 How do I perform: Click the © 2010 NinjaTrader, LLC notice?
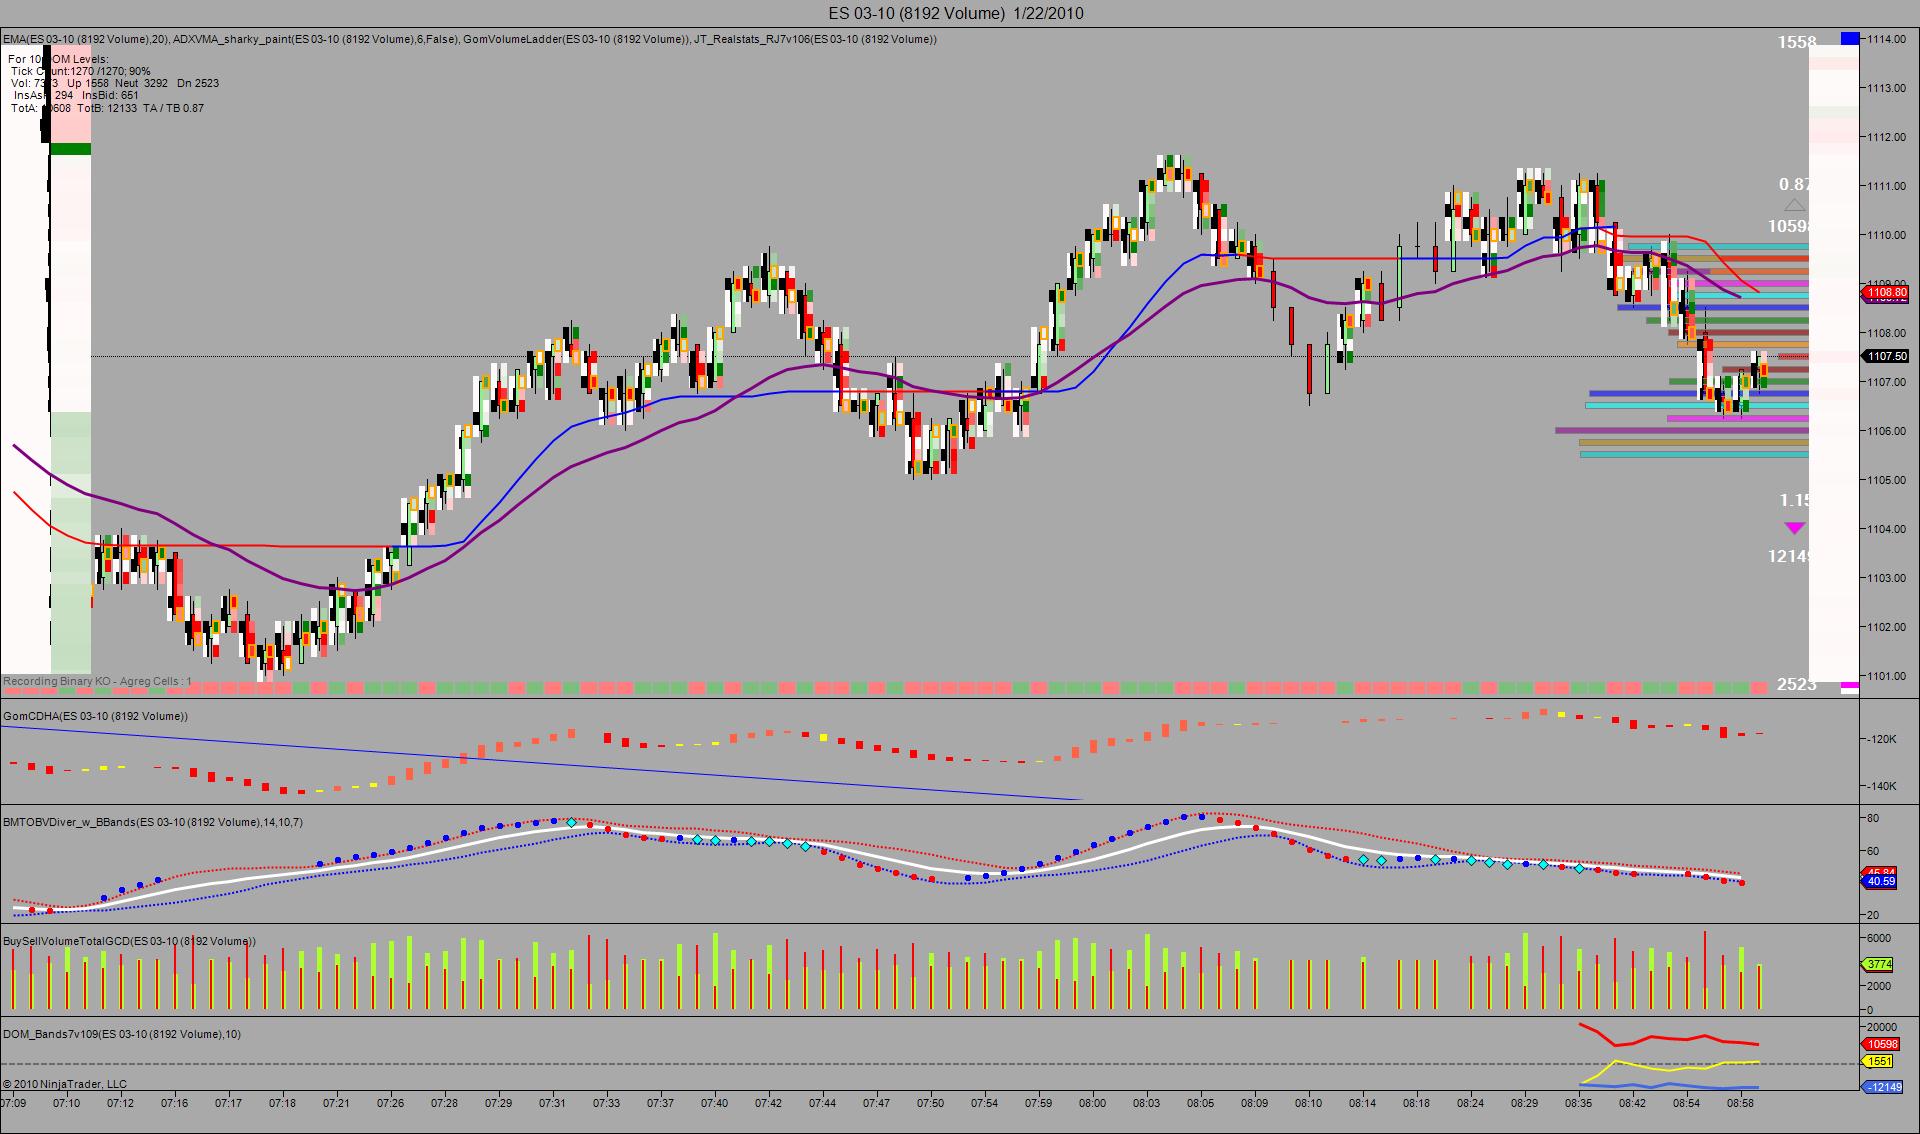click(65, 1084)
